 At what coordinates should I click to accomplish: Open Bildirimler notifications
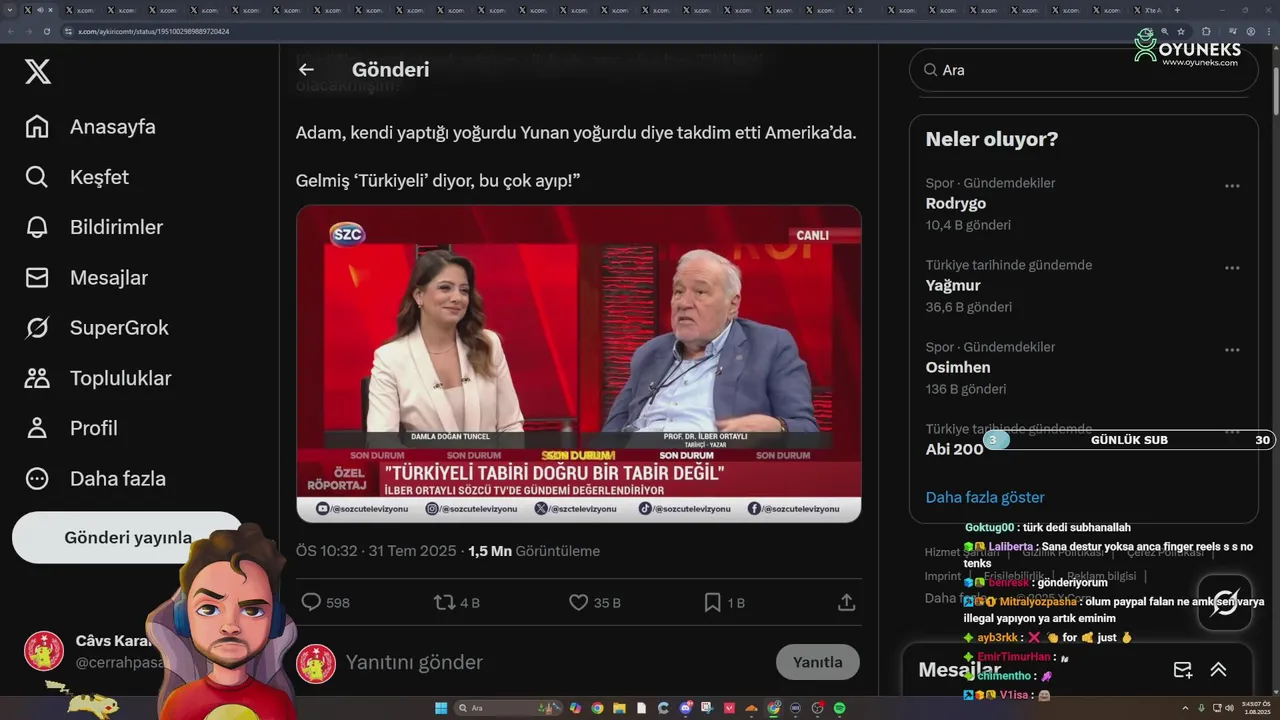(x=94, y=227)
